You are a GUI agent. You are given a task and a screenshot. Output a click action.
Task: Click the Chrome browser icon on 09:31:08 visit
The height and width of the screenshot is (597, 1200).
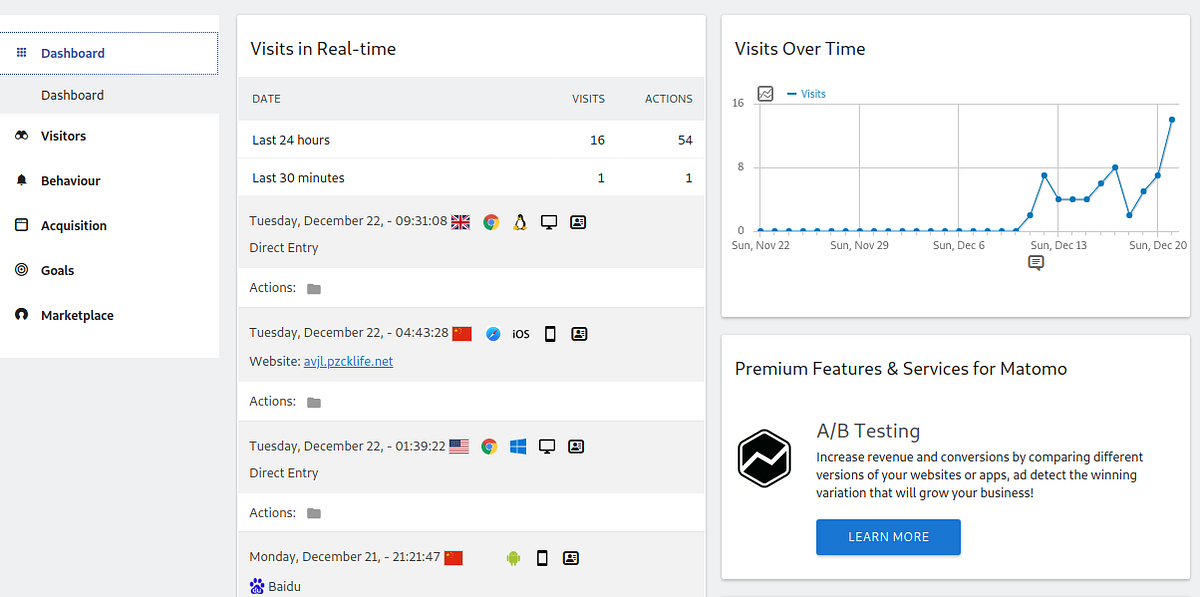click(490, 222)
